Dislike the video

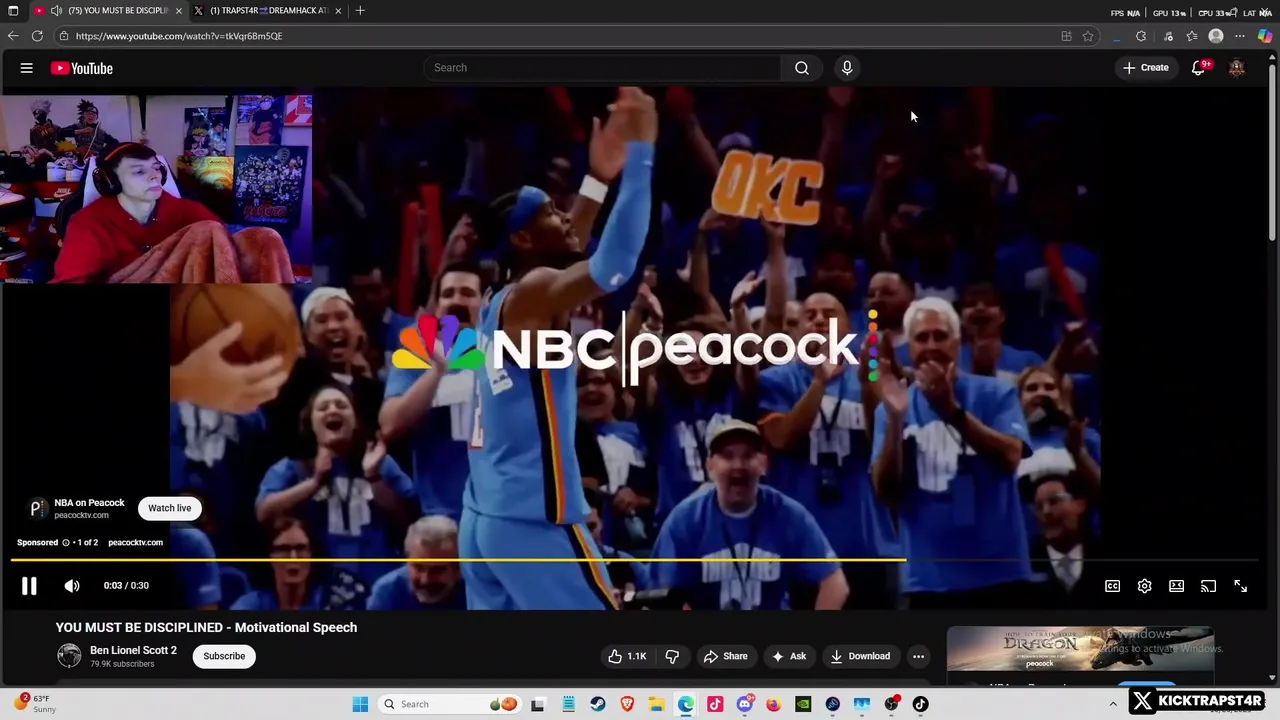672,656
